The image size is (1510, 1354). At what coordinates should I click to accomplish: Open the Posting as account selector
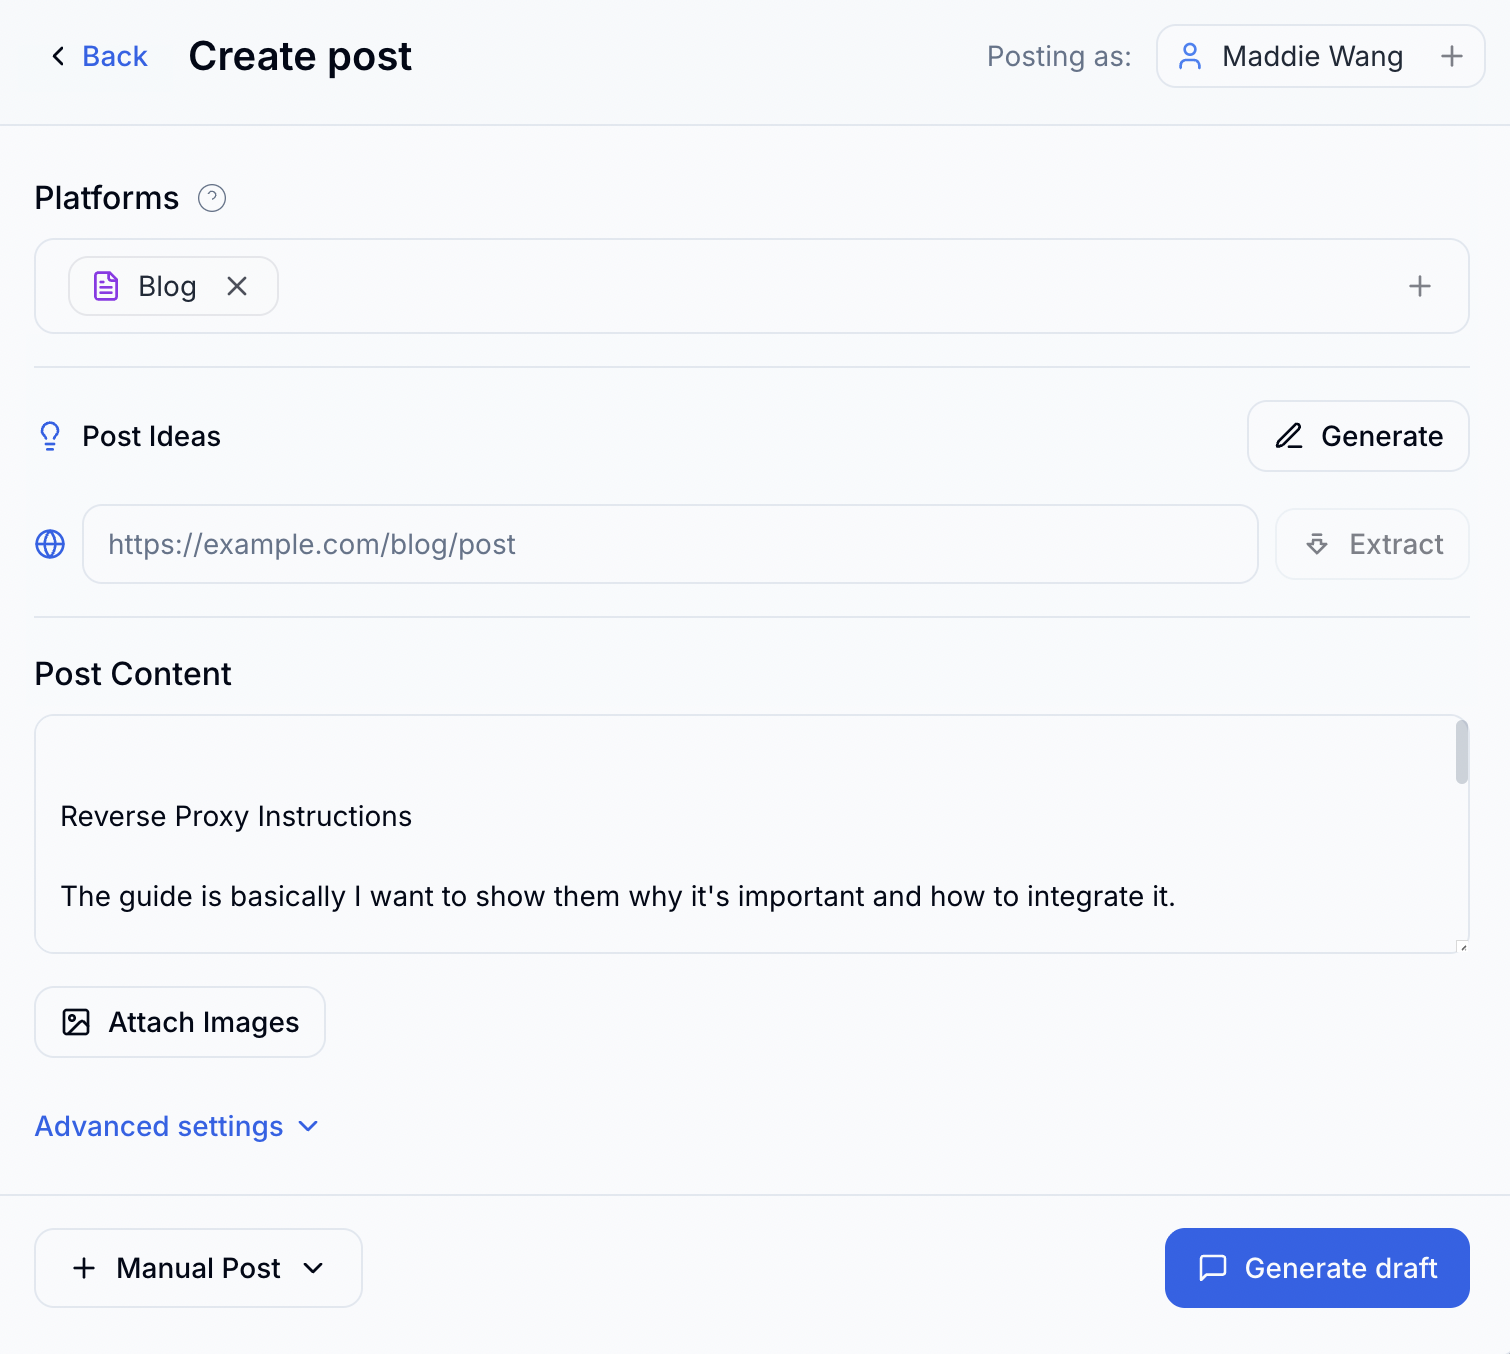tap(1310, 56)
